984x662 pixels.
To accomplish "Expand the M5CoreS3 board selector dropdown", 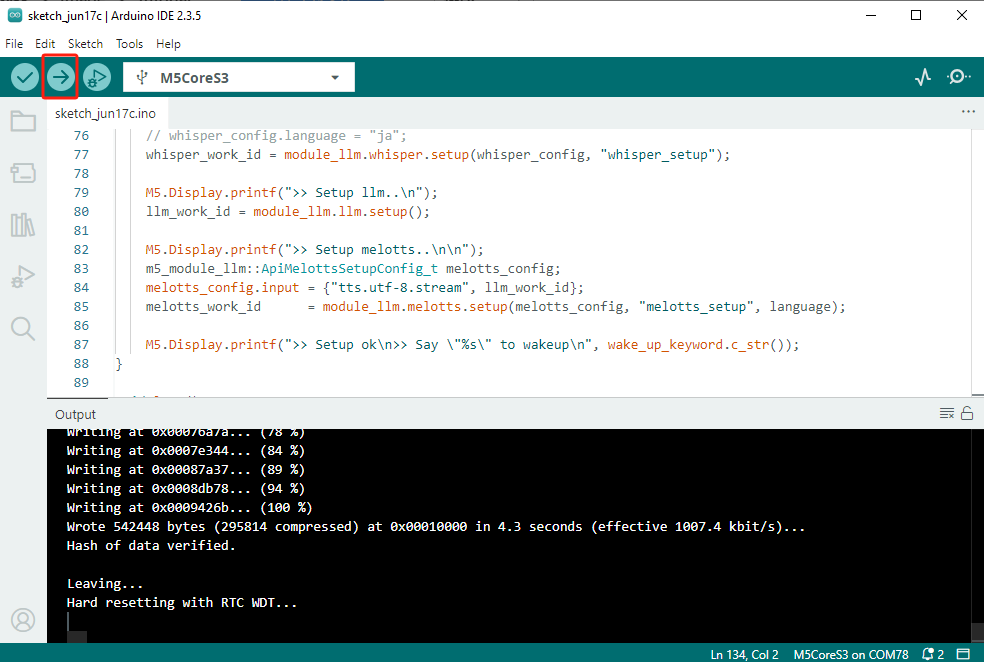I will point(238,77).
